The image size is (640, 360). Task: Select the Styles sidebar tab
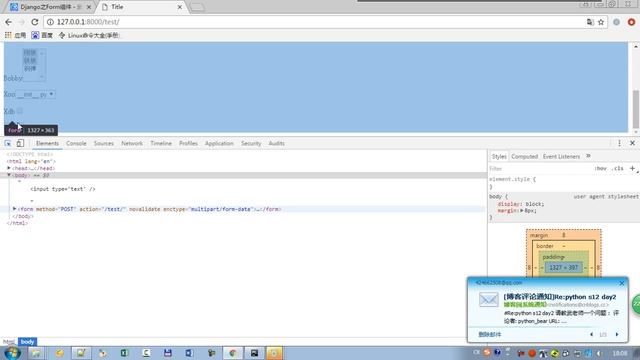click(x=499, y=157)
